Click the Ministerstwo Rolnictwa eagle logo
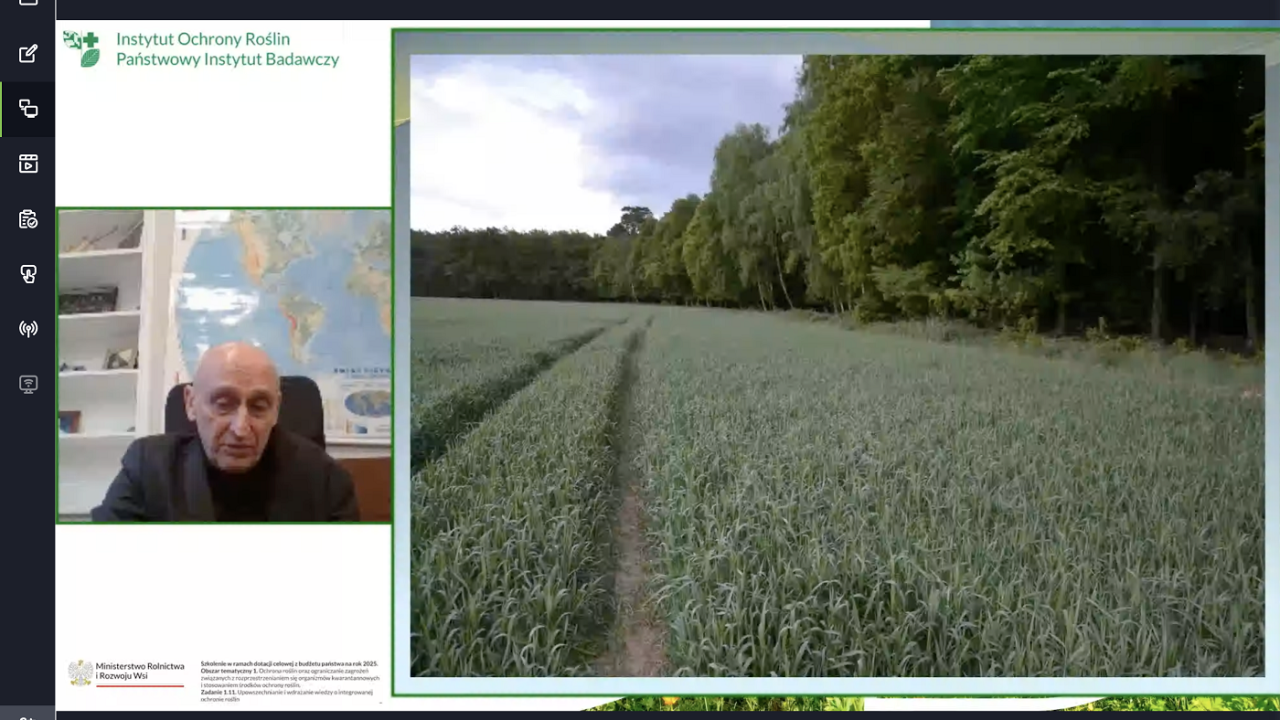Screen dimensions: 1280x720 click(x=80, y=673)
